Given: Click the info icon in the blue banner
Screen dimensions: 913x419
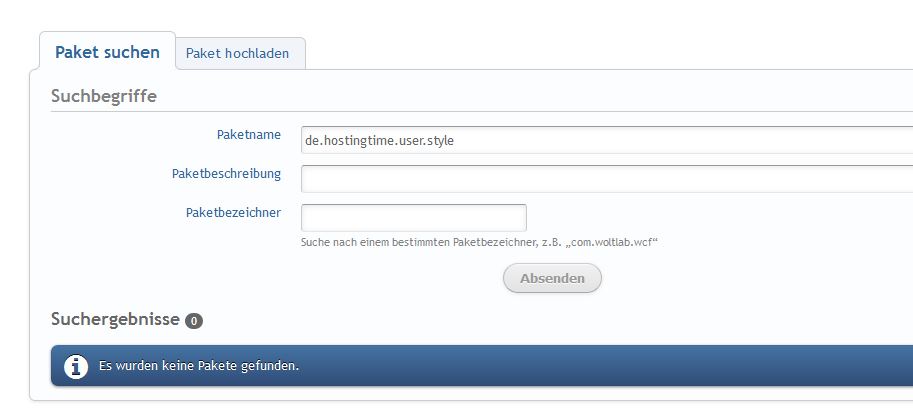Looking at the screenshot, I should [76, 367].
